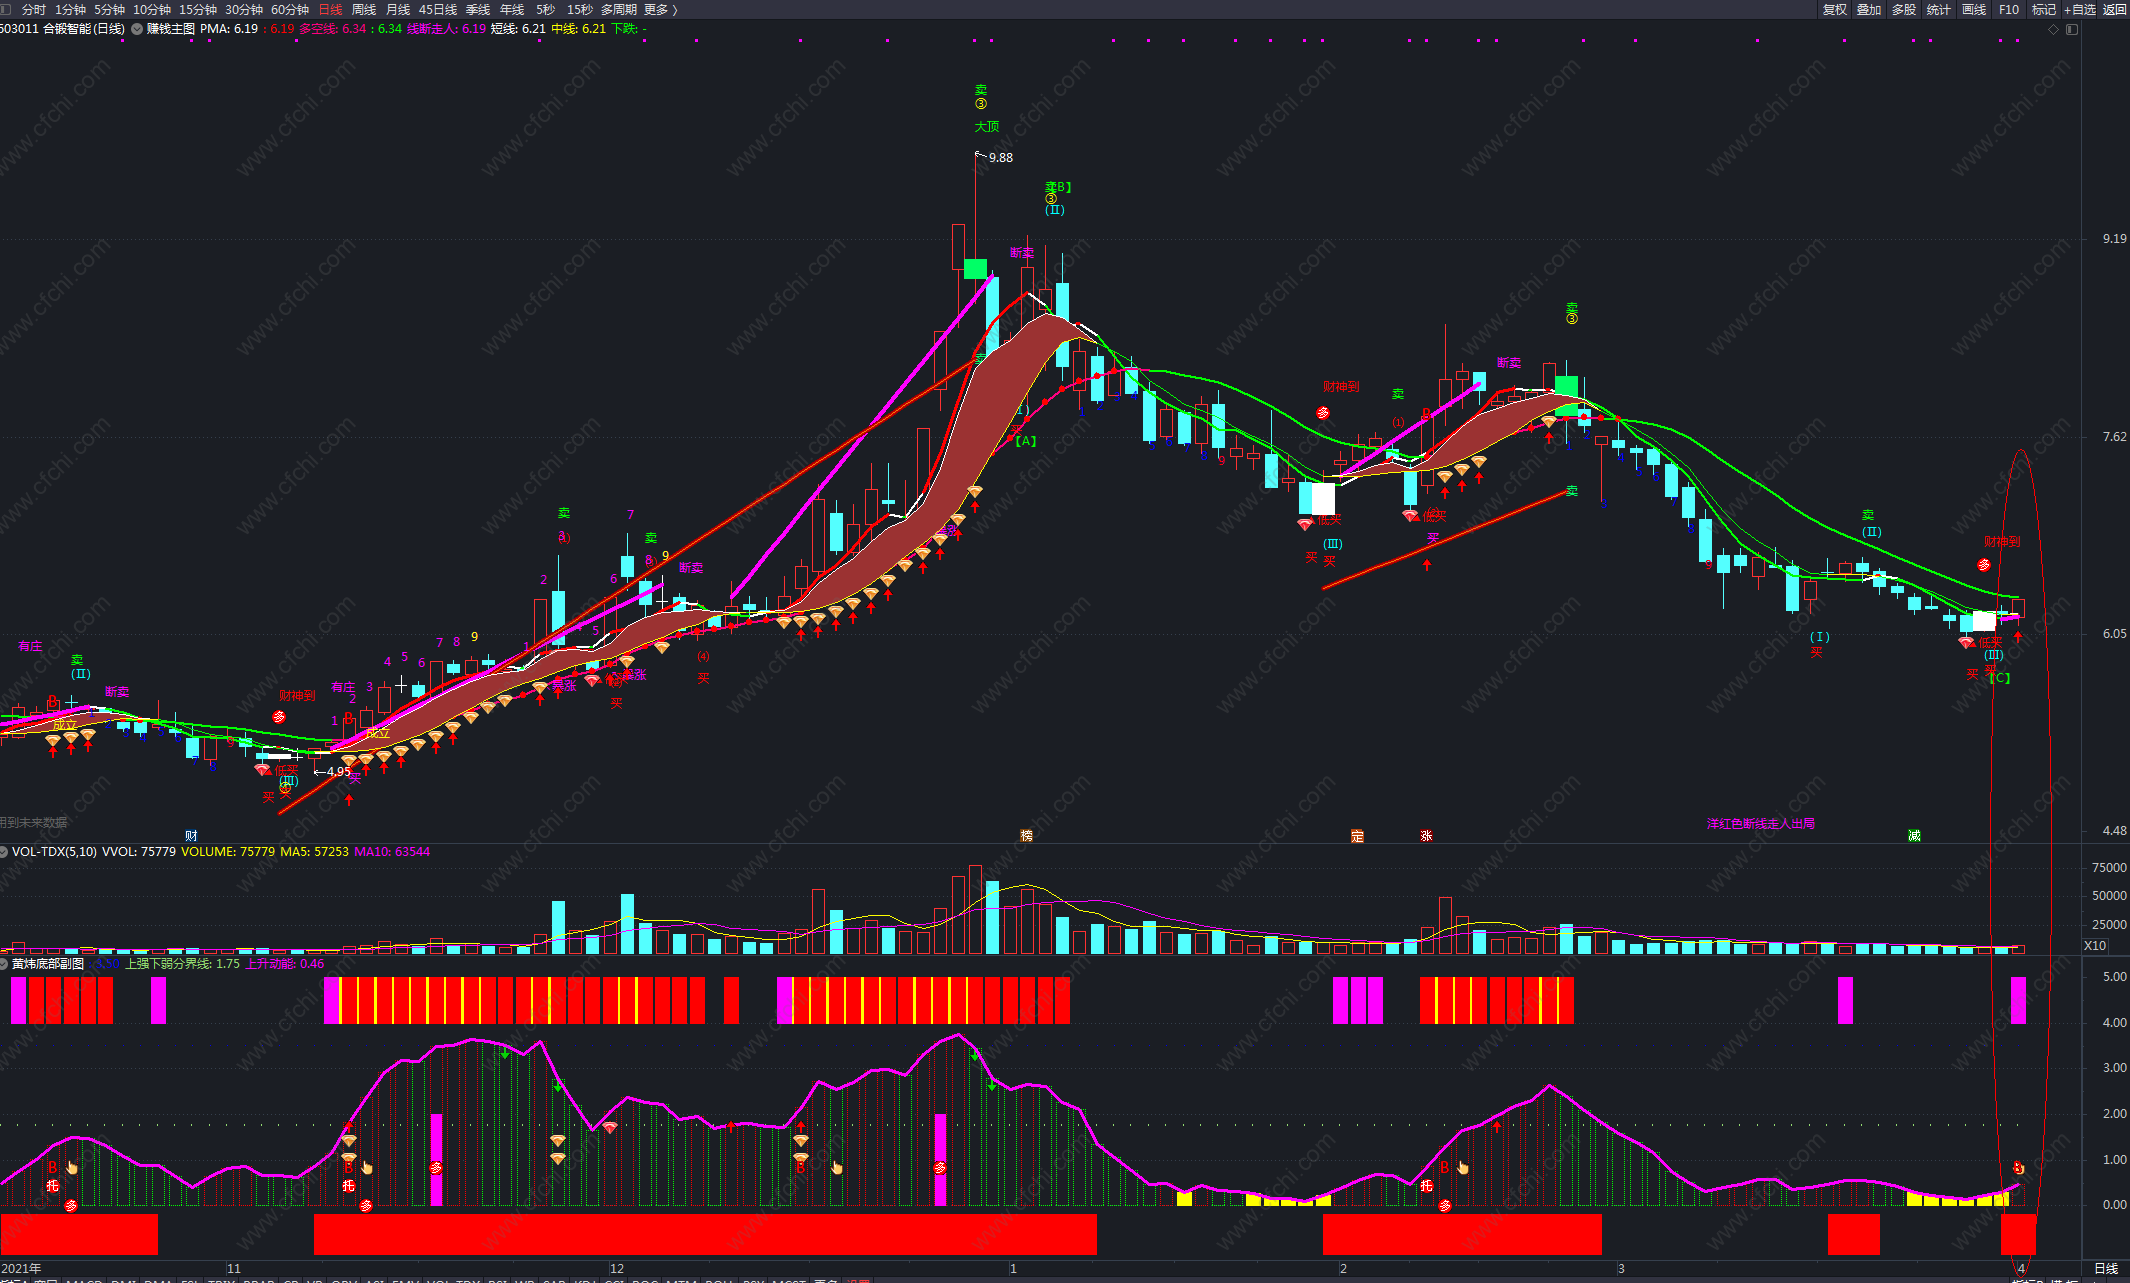Click the 返回 back button
The width and height of the screenshot is (2130, 1283).
point(2114,9)
